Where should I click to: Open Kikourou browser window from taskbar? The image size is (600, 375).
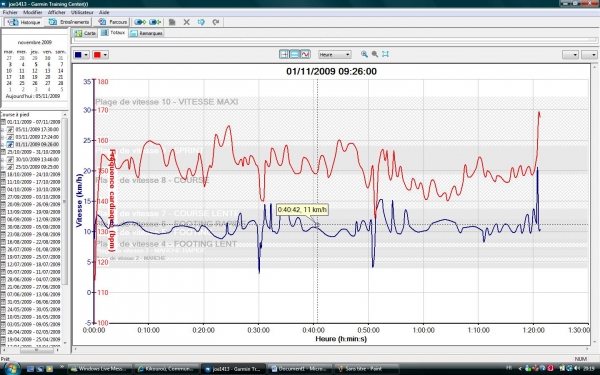coord(166,369)
